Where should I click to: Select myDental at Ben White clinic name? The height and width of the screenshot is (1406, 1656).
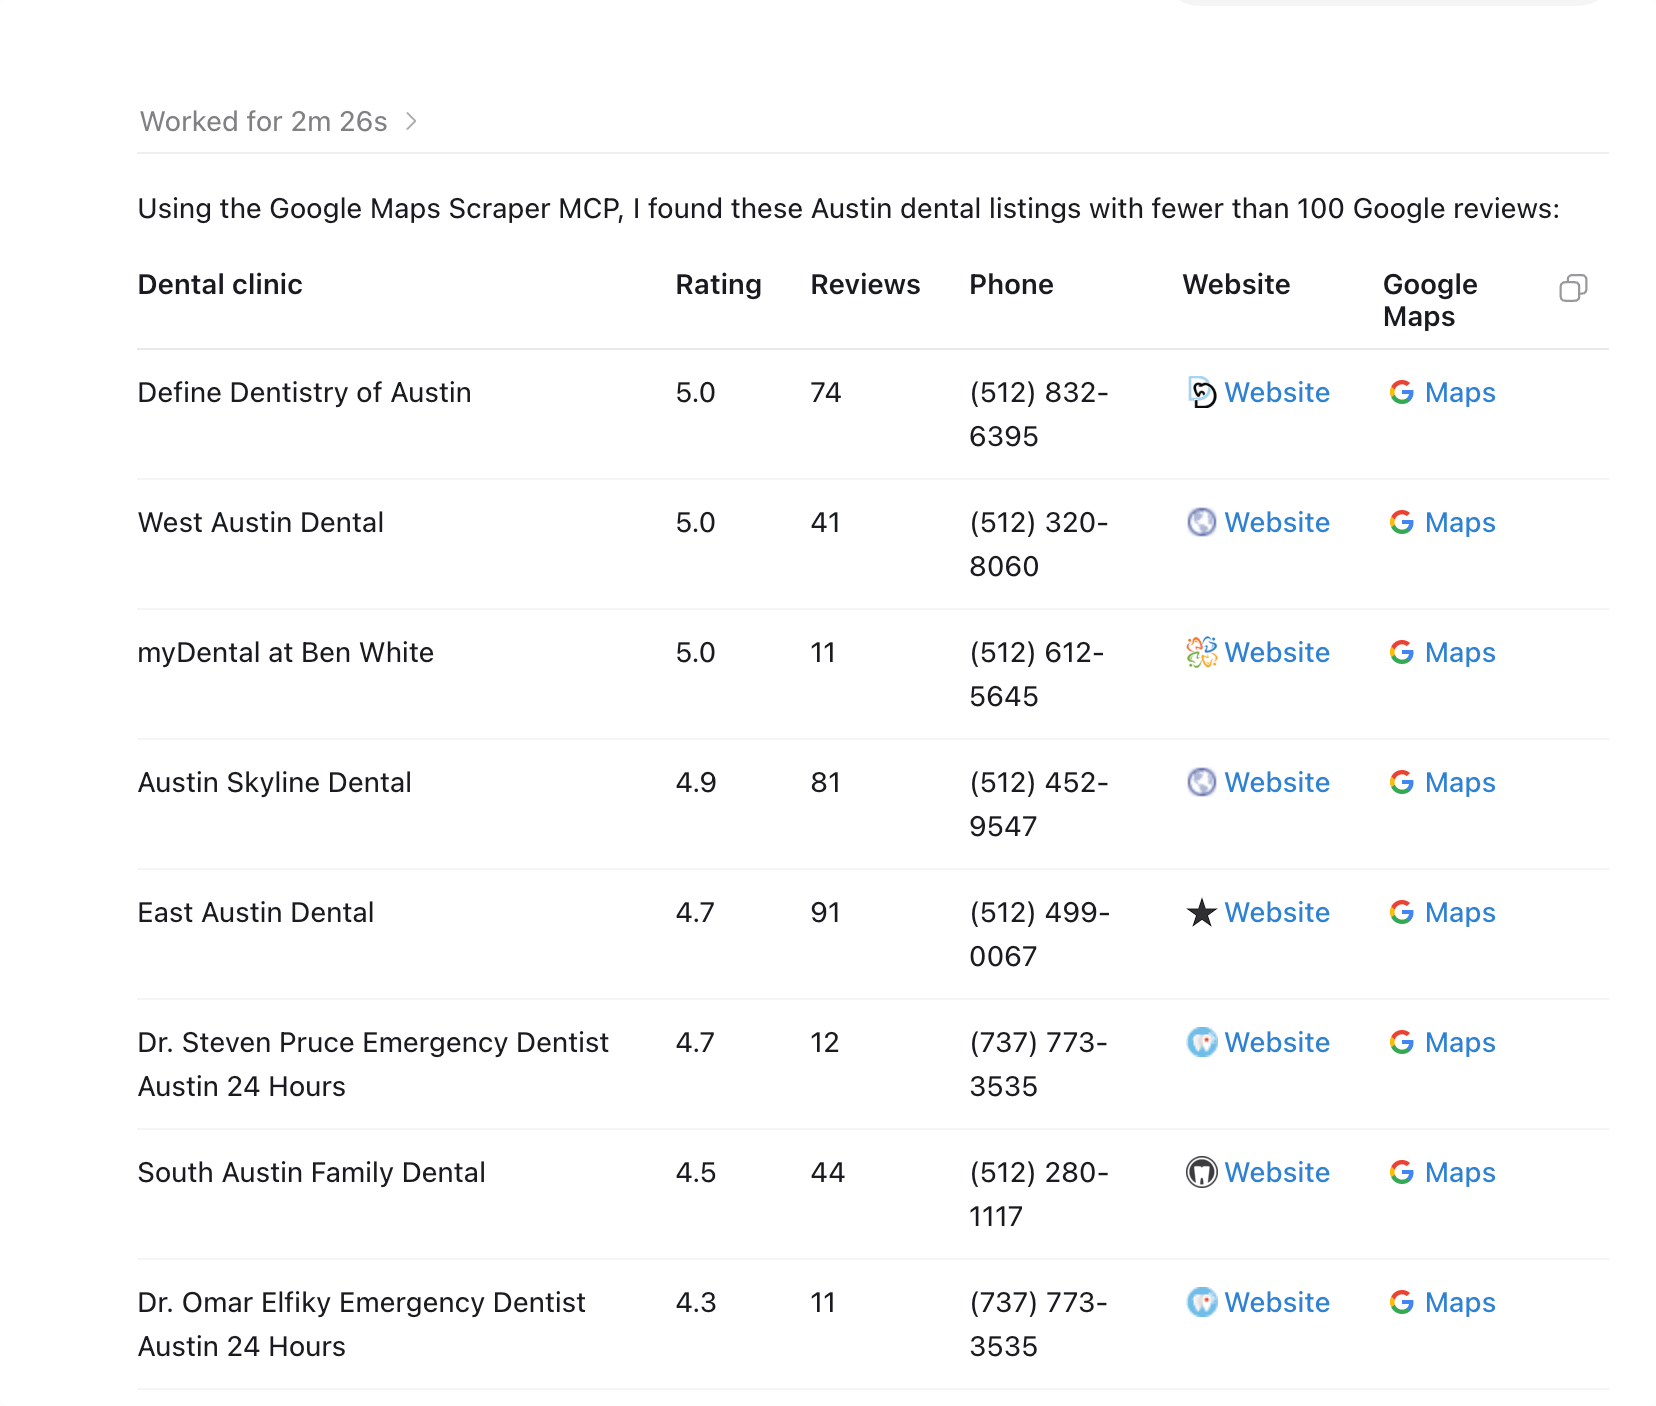(x=286, y=653)
